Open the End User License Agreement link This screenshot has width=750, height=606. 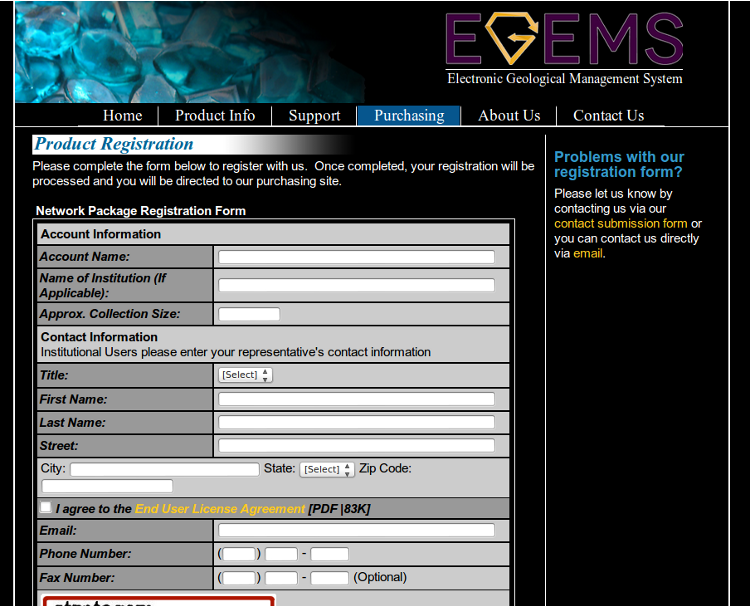(x=220, y=509)
